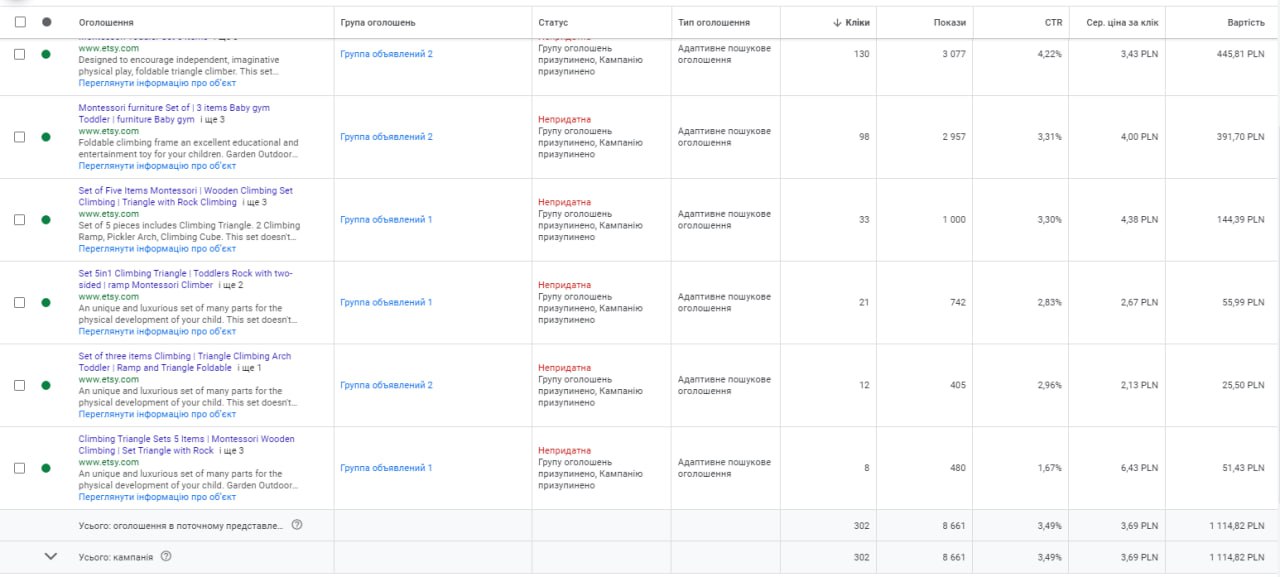
Task: Select checkbox for 'Montessori furniture Set of' ad row
Action: click(x=20, y=137)
